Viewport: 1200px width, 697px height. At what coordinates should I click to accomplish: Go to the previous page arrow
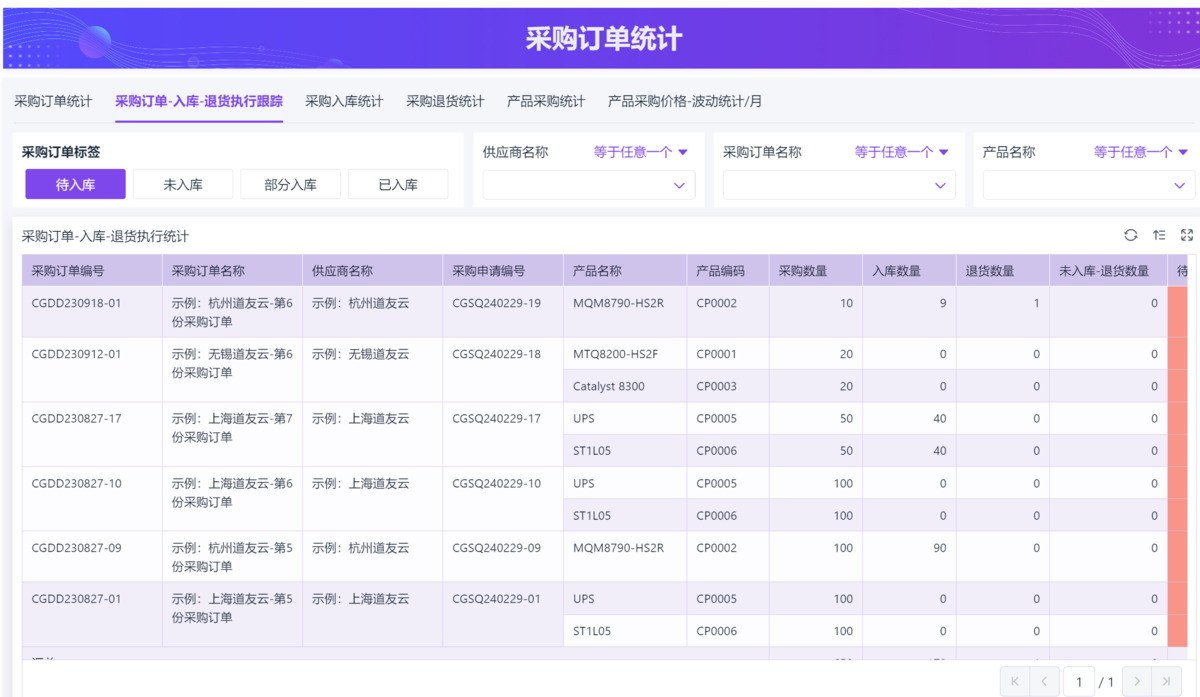tap(1044, 681)
